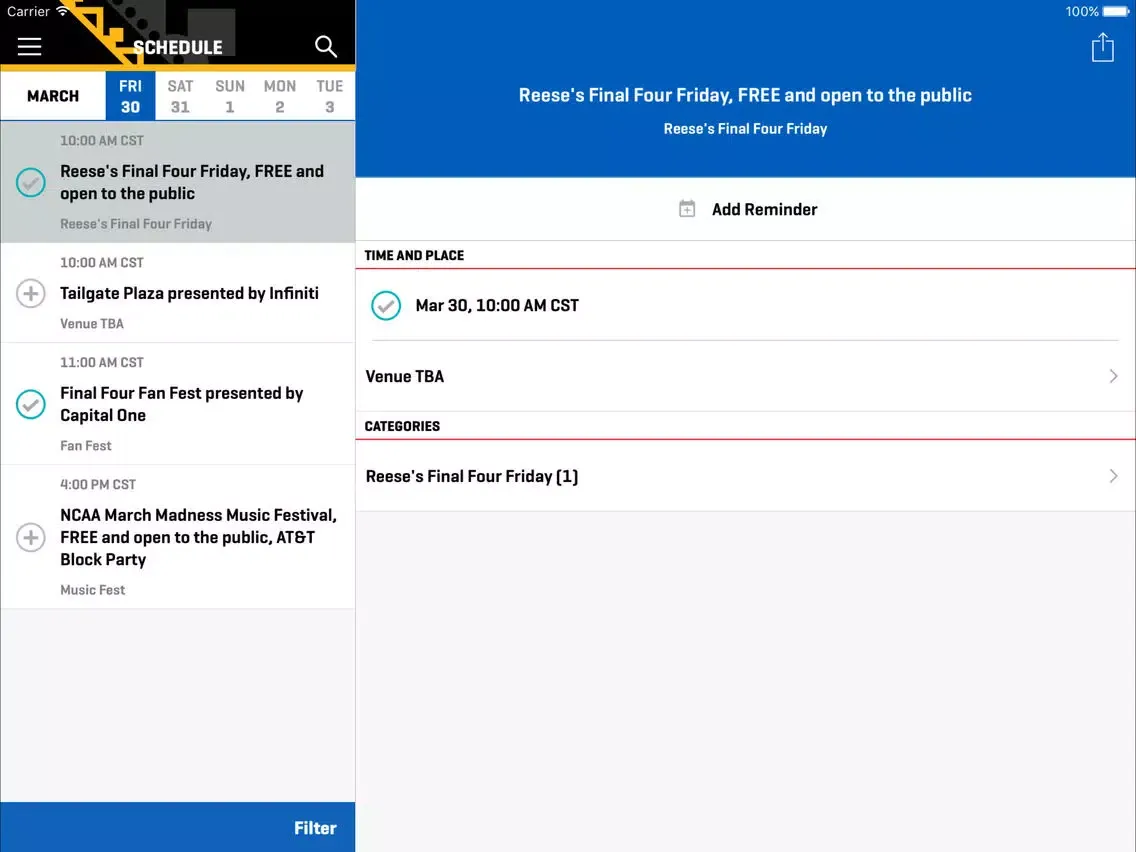This screenshot has width=1136, height=852.
Task: Click the Carrier status text
Action: click(28, 12)
